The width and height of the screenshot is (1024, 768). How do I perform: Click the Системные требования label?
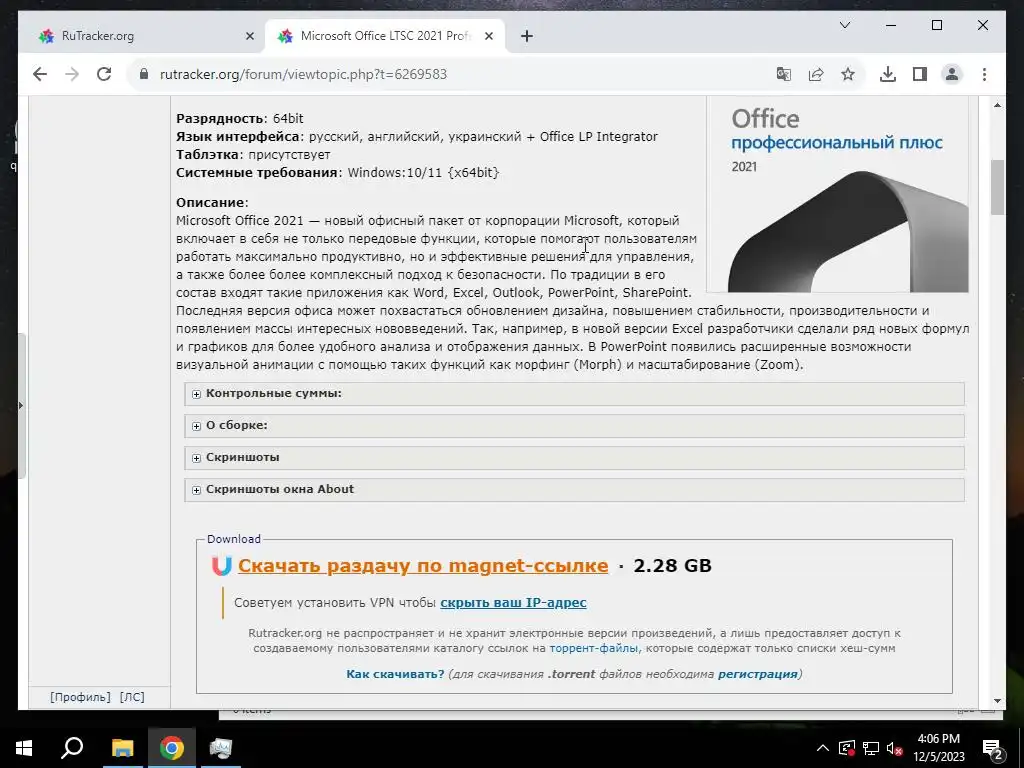258,173
